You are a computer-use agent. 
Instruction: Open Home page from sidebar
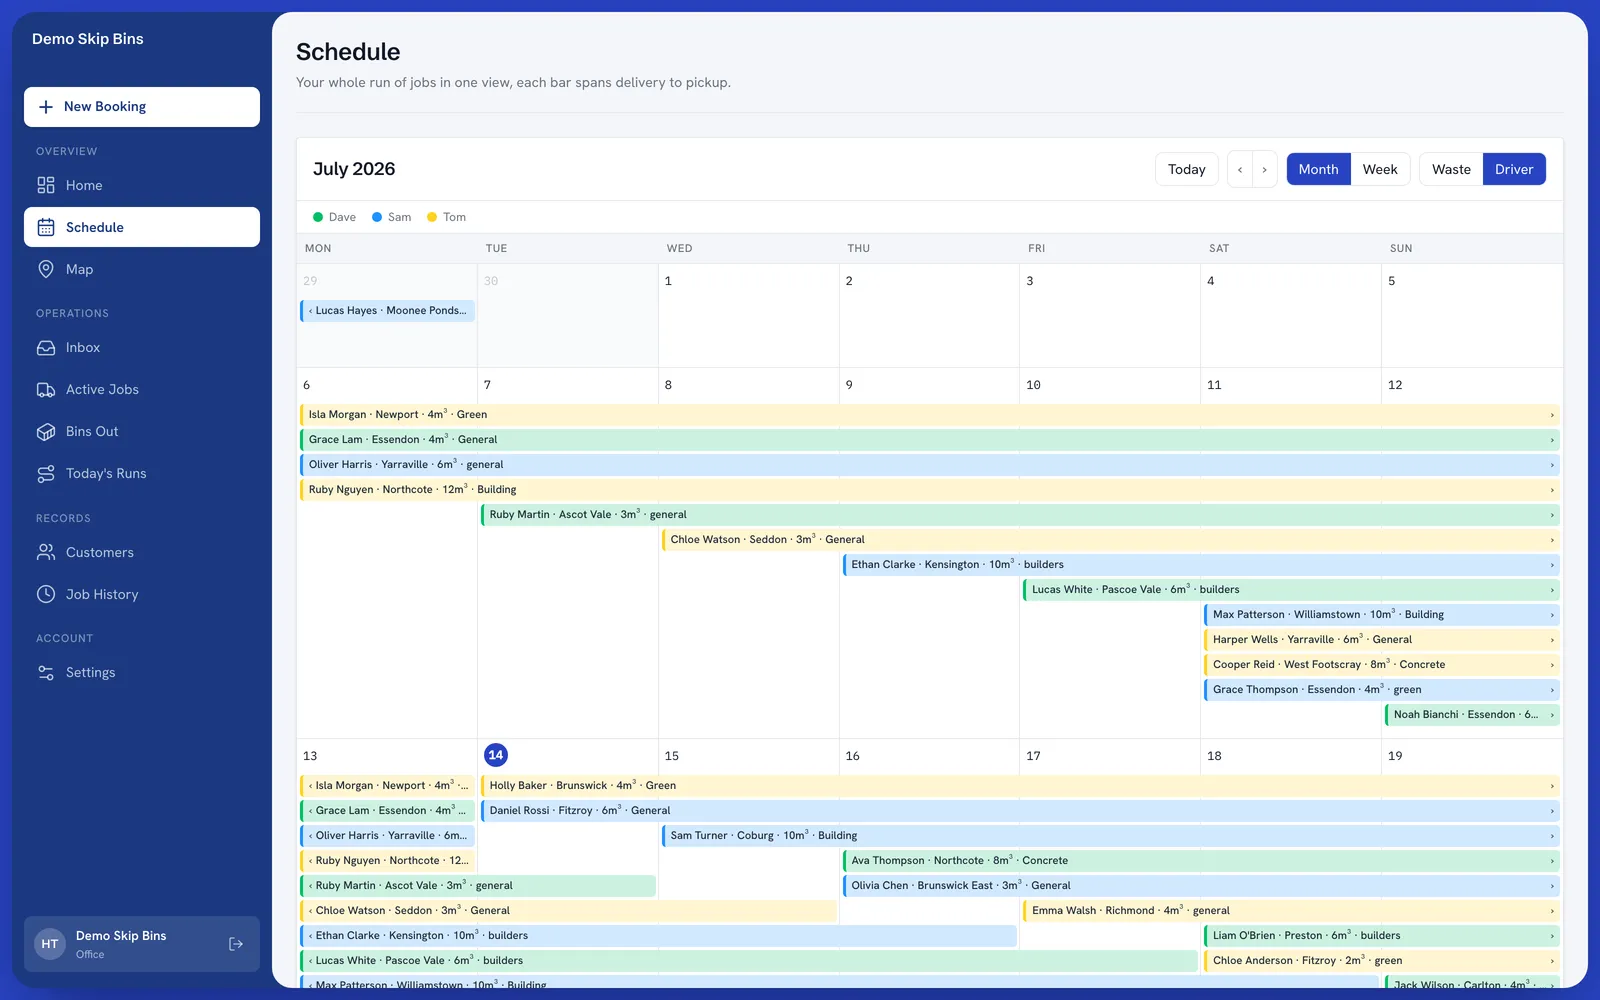(x=142, y=185)
